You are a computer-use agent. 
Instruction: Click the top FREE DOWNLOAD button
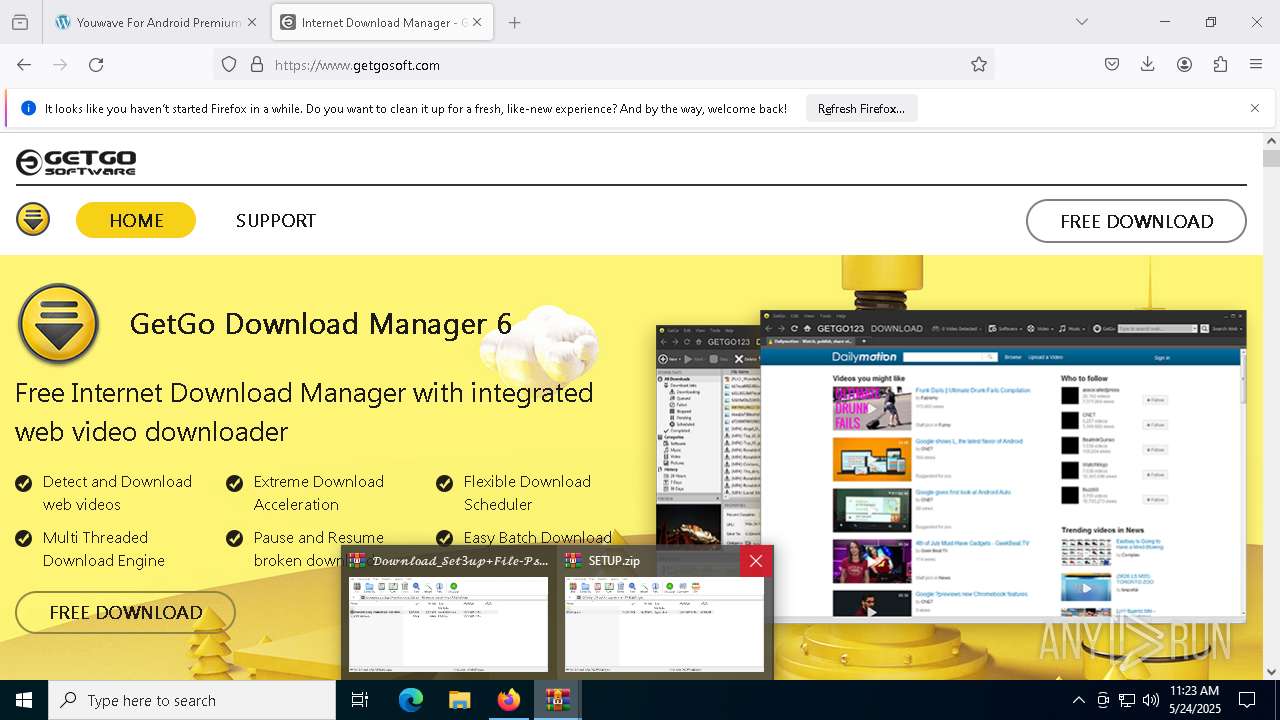pos(1136,221)
